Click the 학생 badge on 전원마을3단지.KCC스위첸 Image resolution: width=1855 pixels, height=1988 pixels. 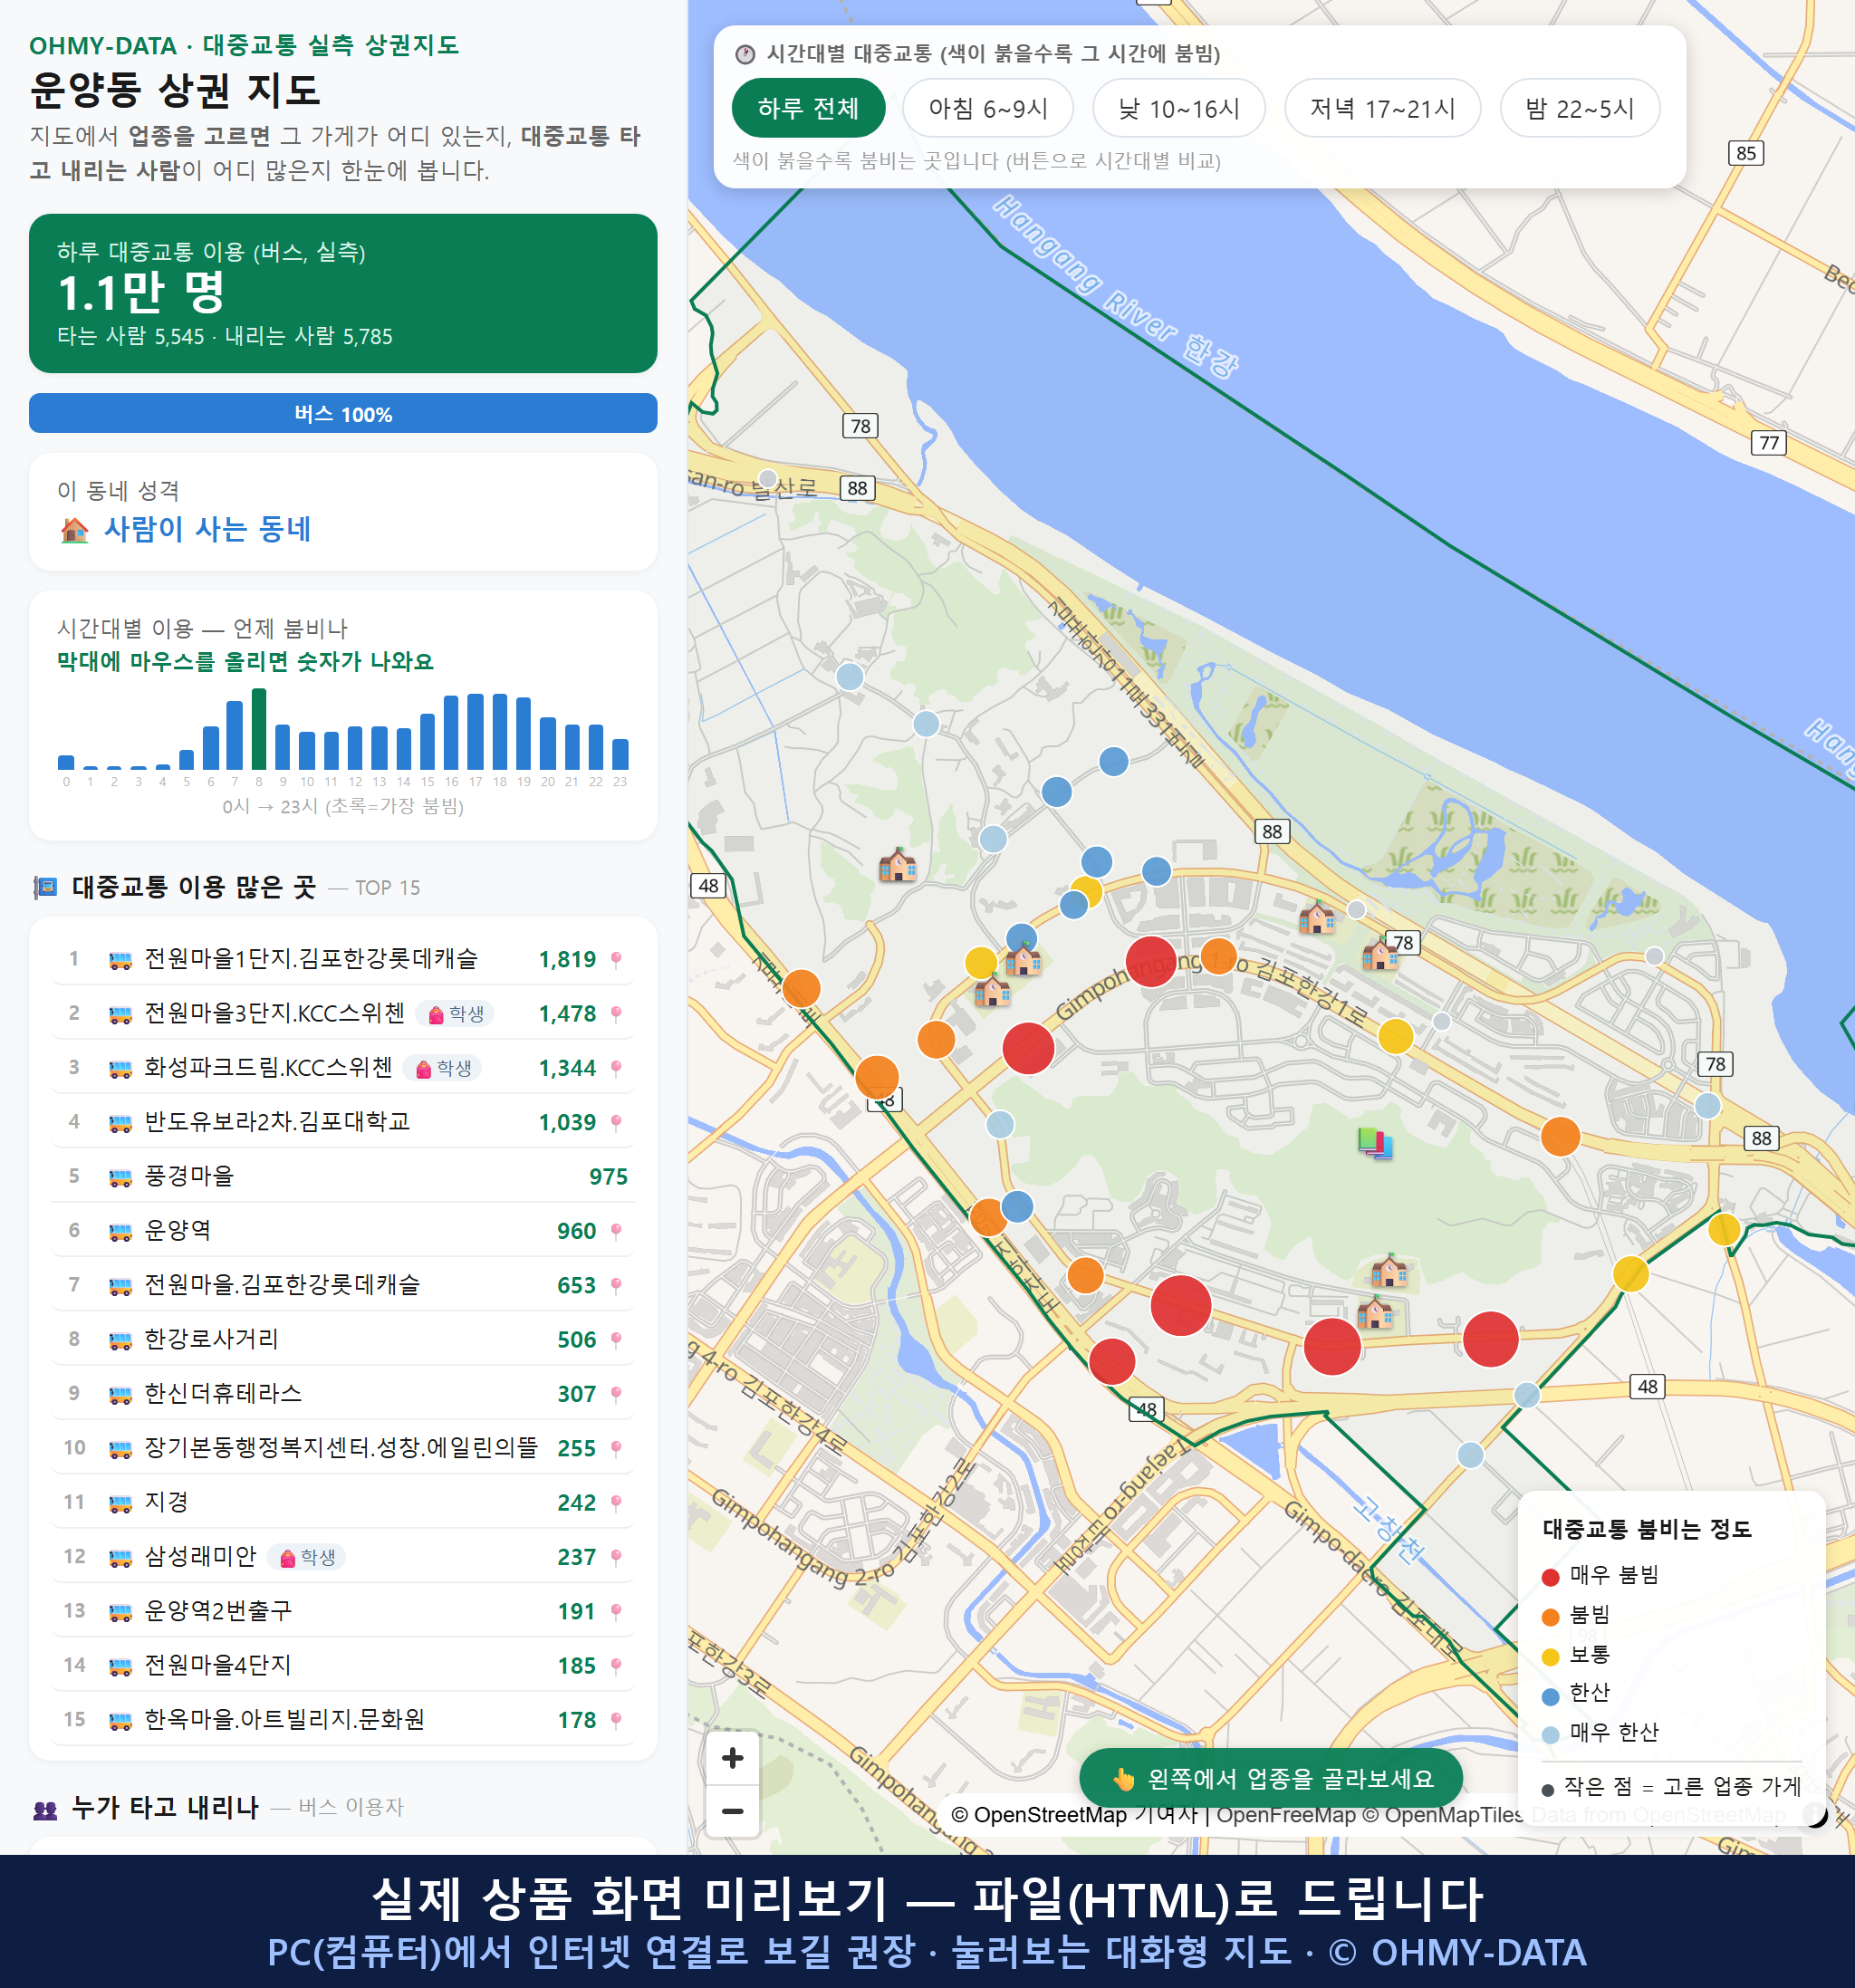pos(455,1014)
